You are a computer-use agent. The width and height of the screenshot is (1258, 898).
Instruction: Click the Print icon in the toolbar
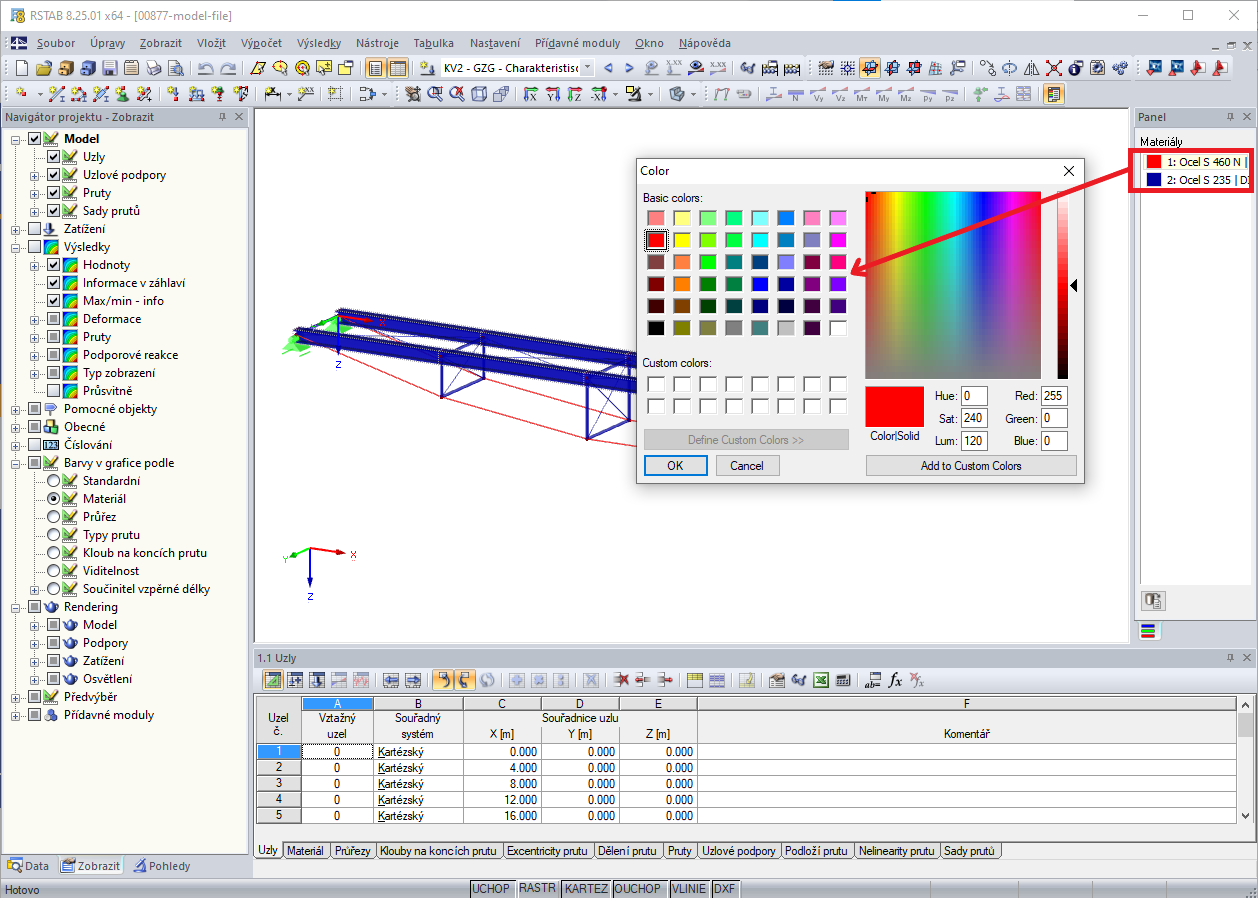point(153,68)
